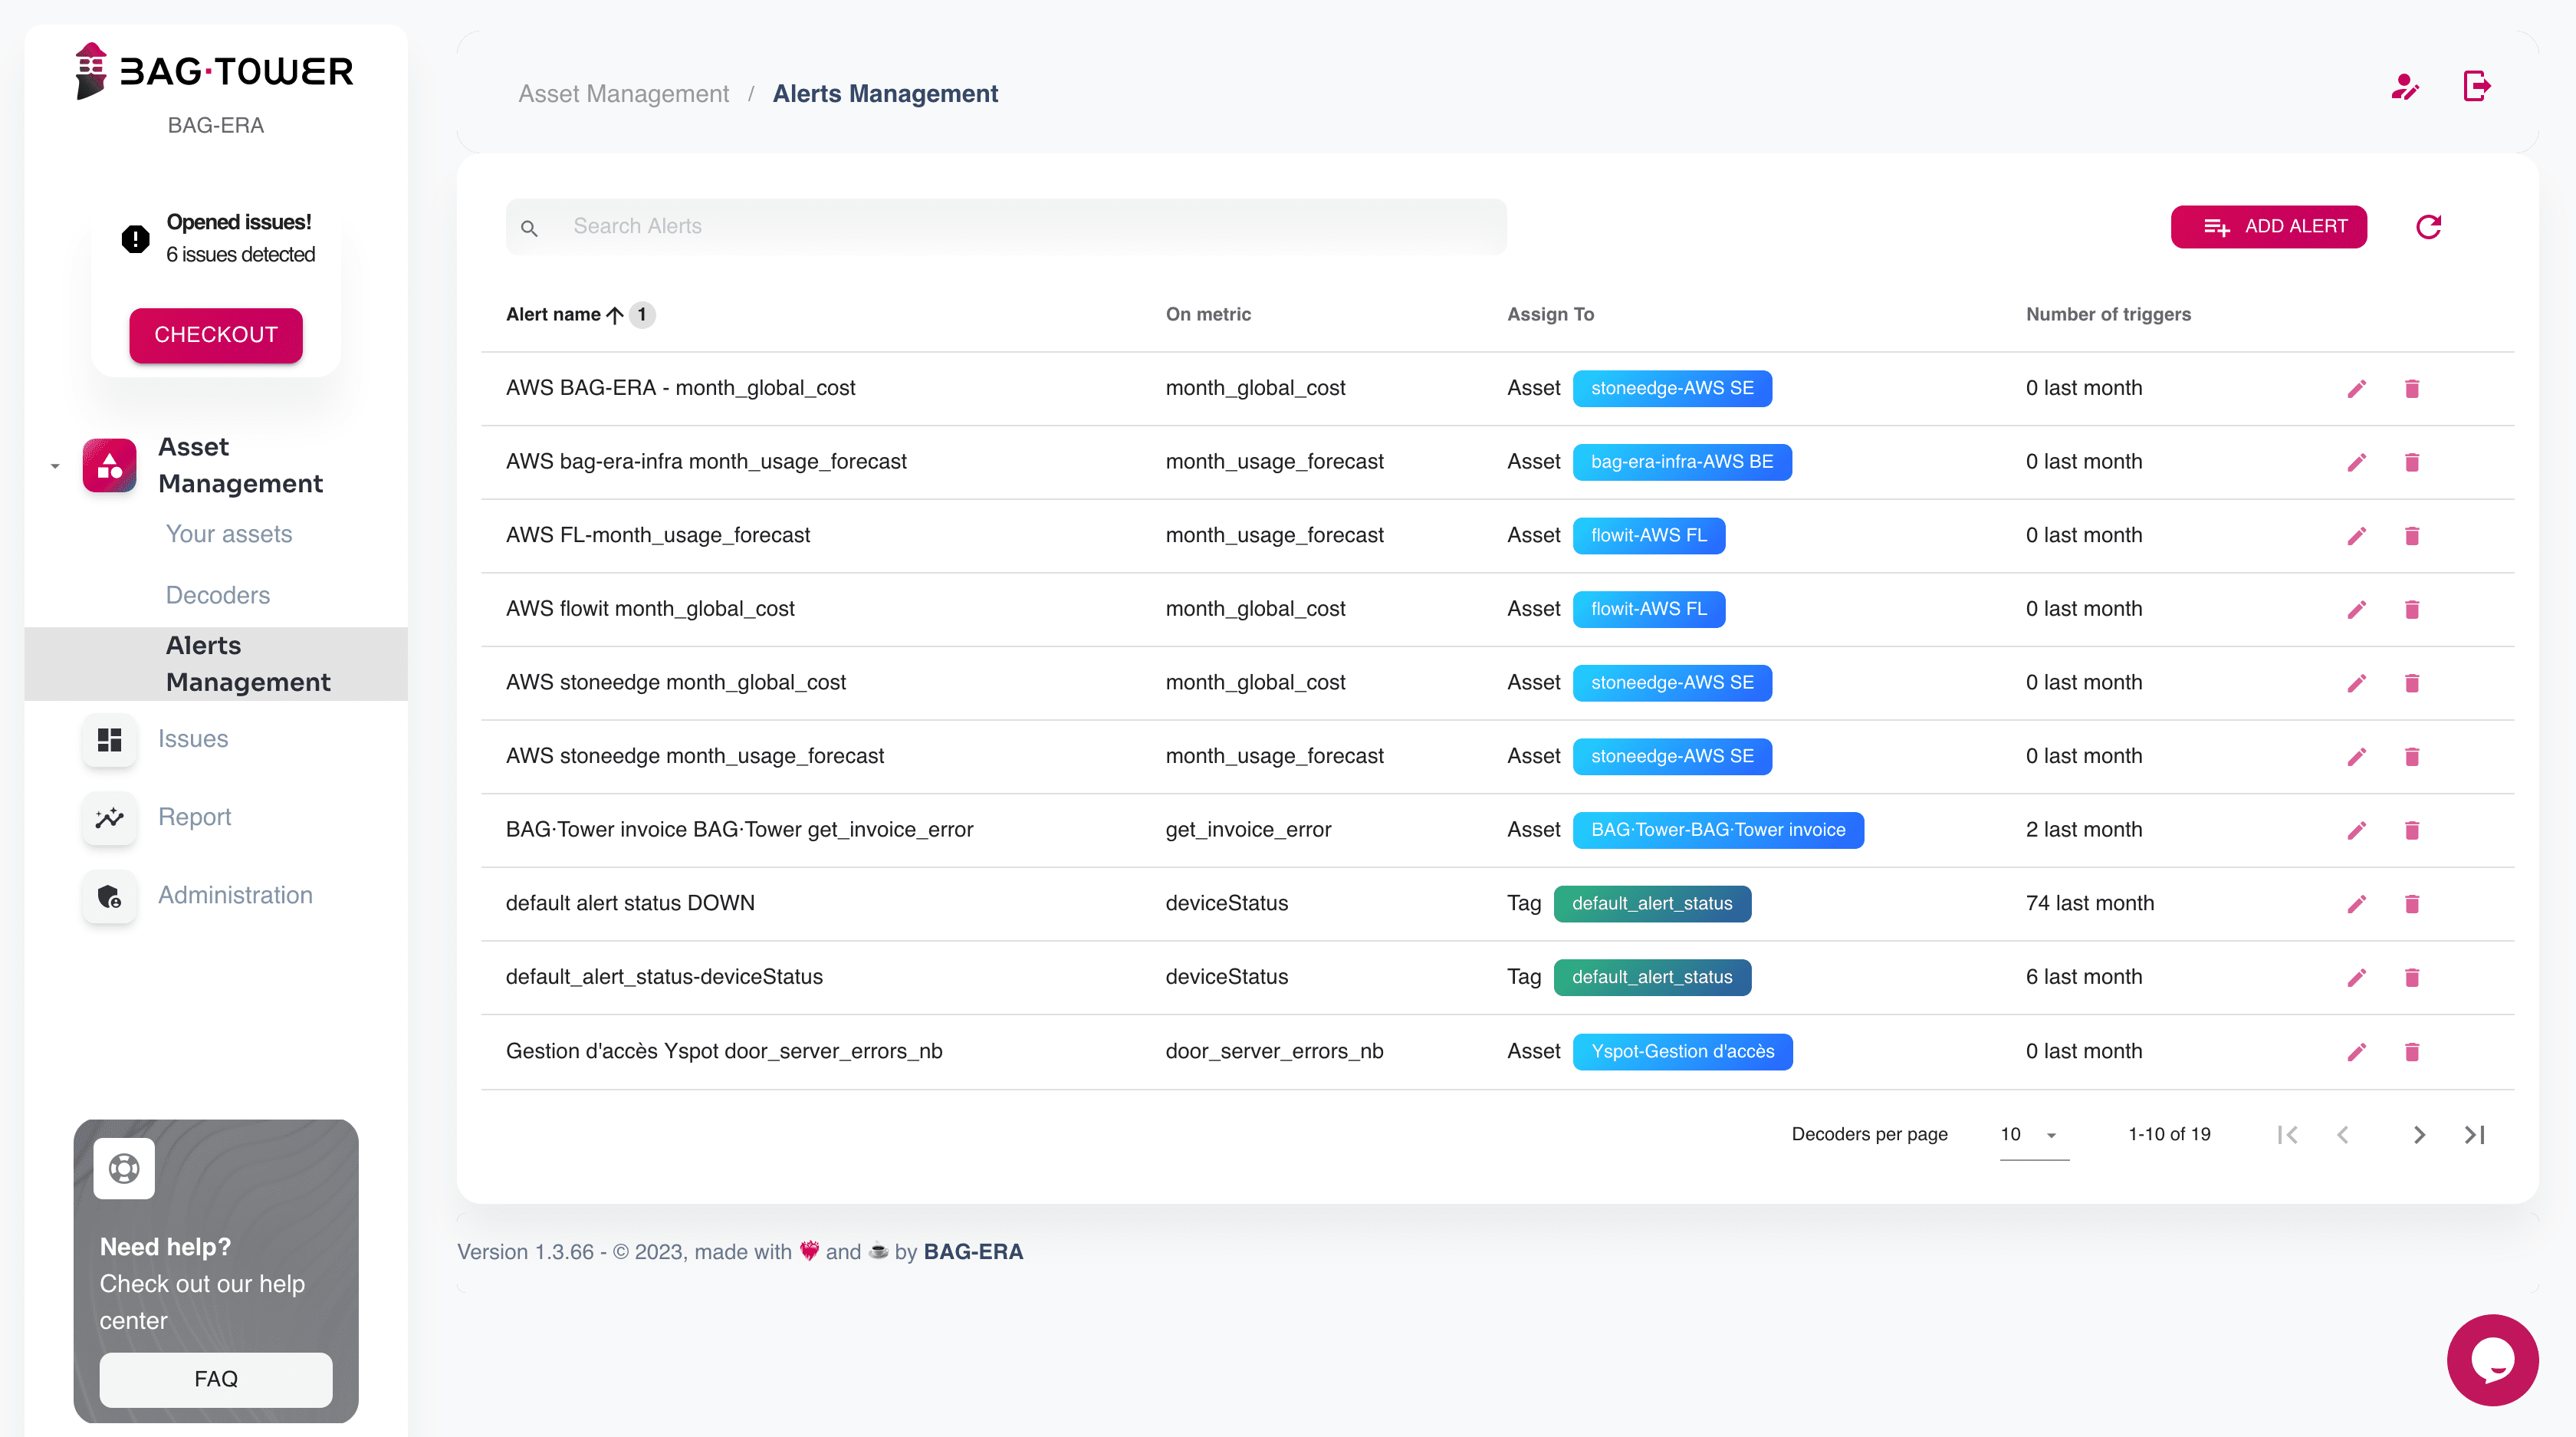
Task: Click the CHECKOUT button
Action: click(x=215, y=335)
